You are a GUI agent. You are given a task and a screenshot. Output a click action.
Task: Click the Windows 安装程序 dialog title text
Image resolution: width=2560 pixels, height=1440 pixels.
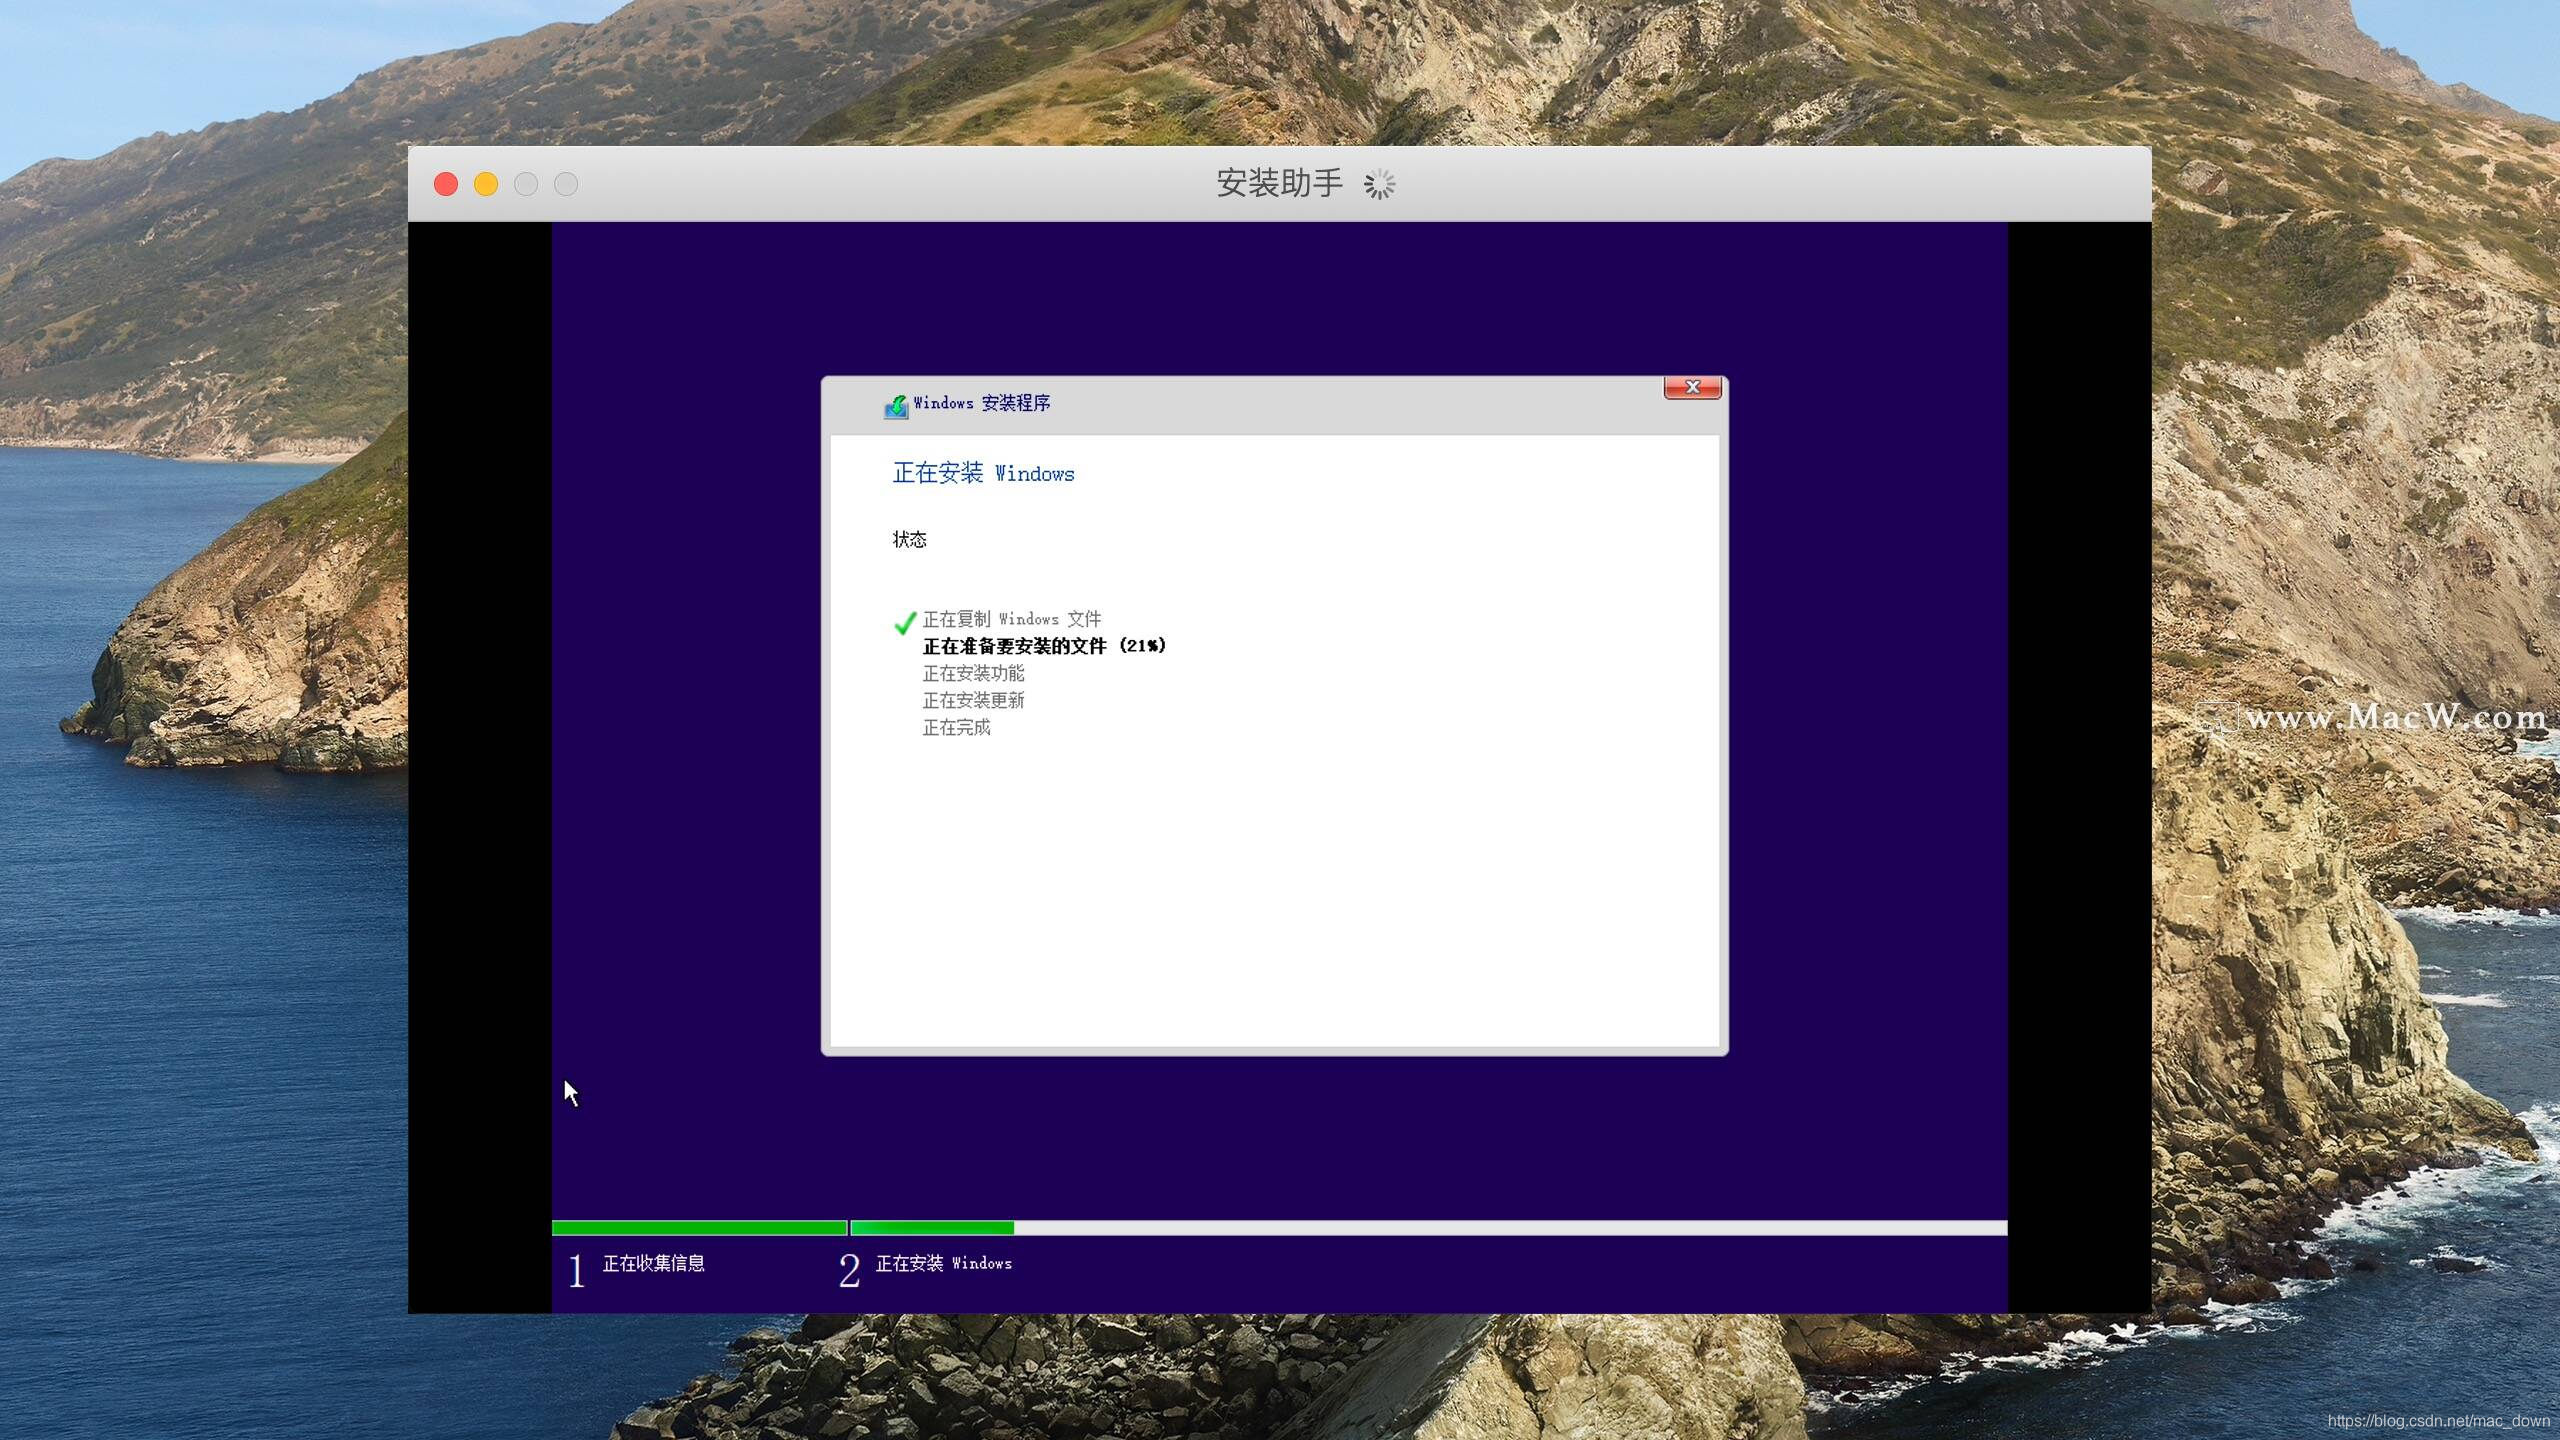[981, 403]
